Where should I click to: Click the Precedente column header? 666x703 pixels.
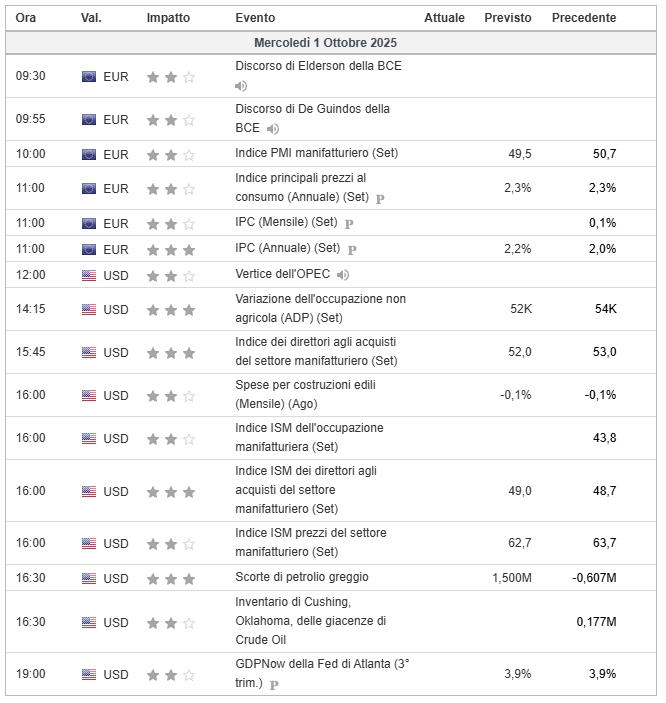click(x=584, y=18)
